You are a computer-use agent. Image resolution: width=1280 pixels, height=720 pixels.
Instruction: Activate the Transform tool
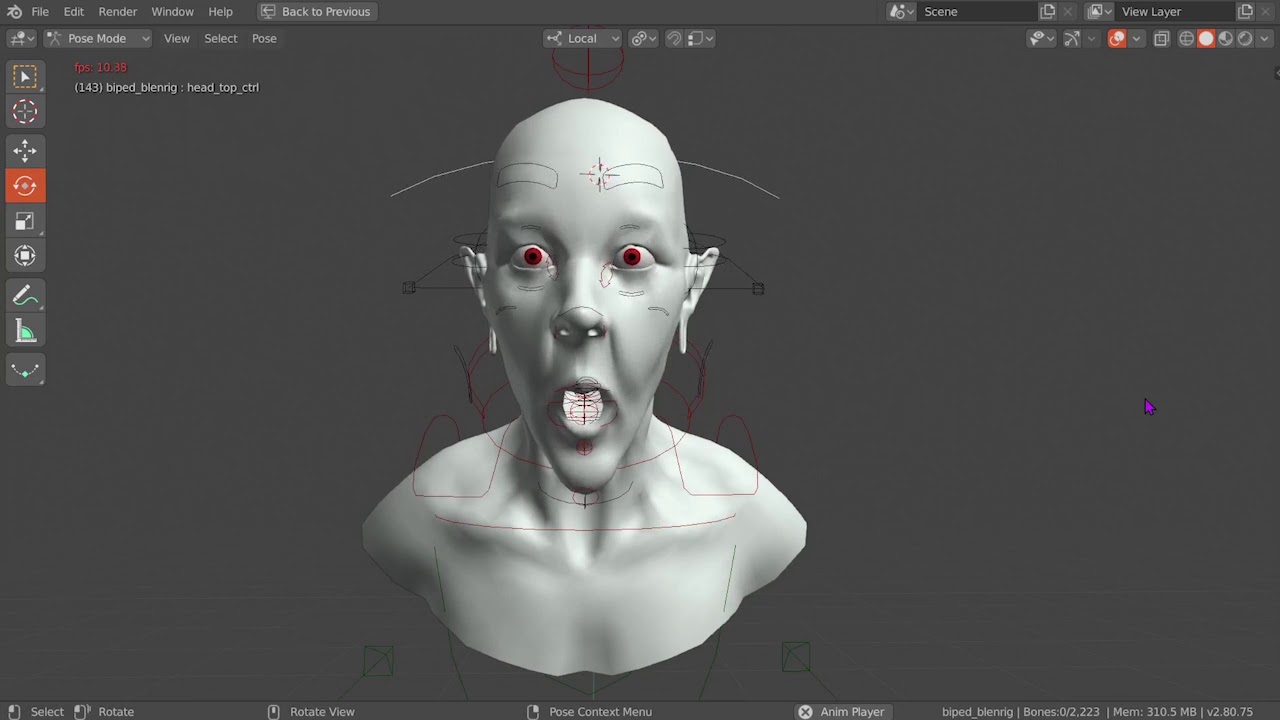(25, 255)
